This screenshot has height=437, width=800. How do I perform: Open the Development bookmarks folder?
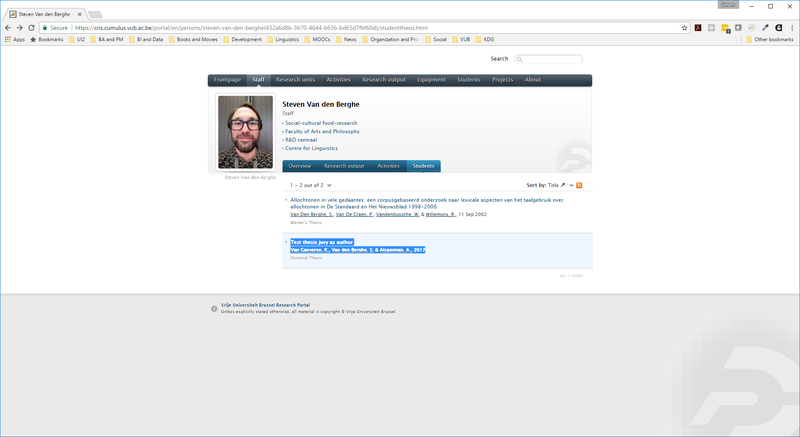(242, 39)
